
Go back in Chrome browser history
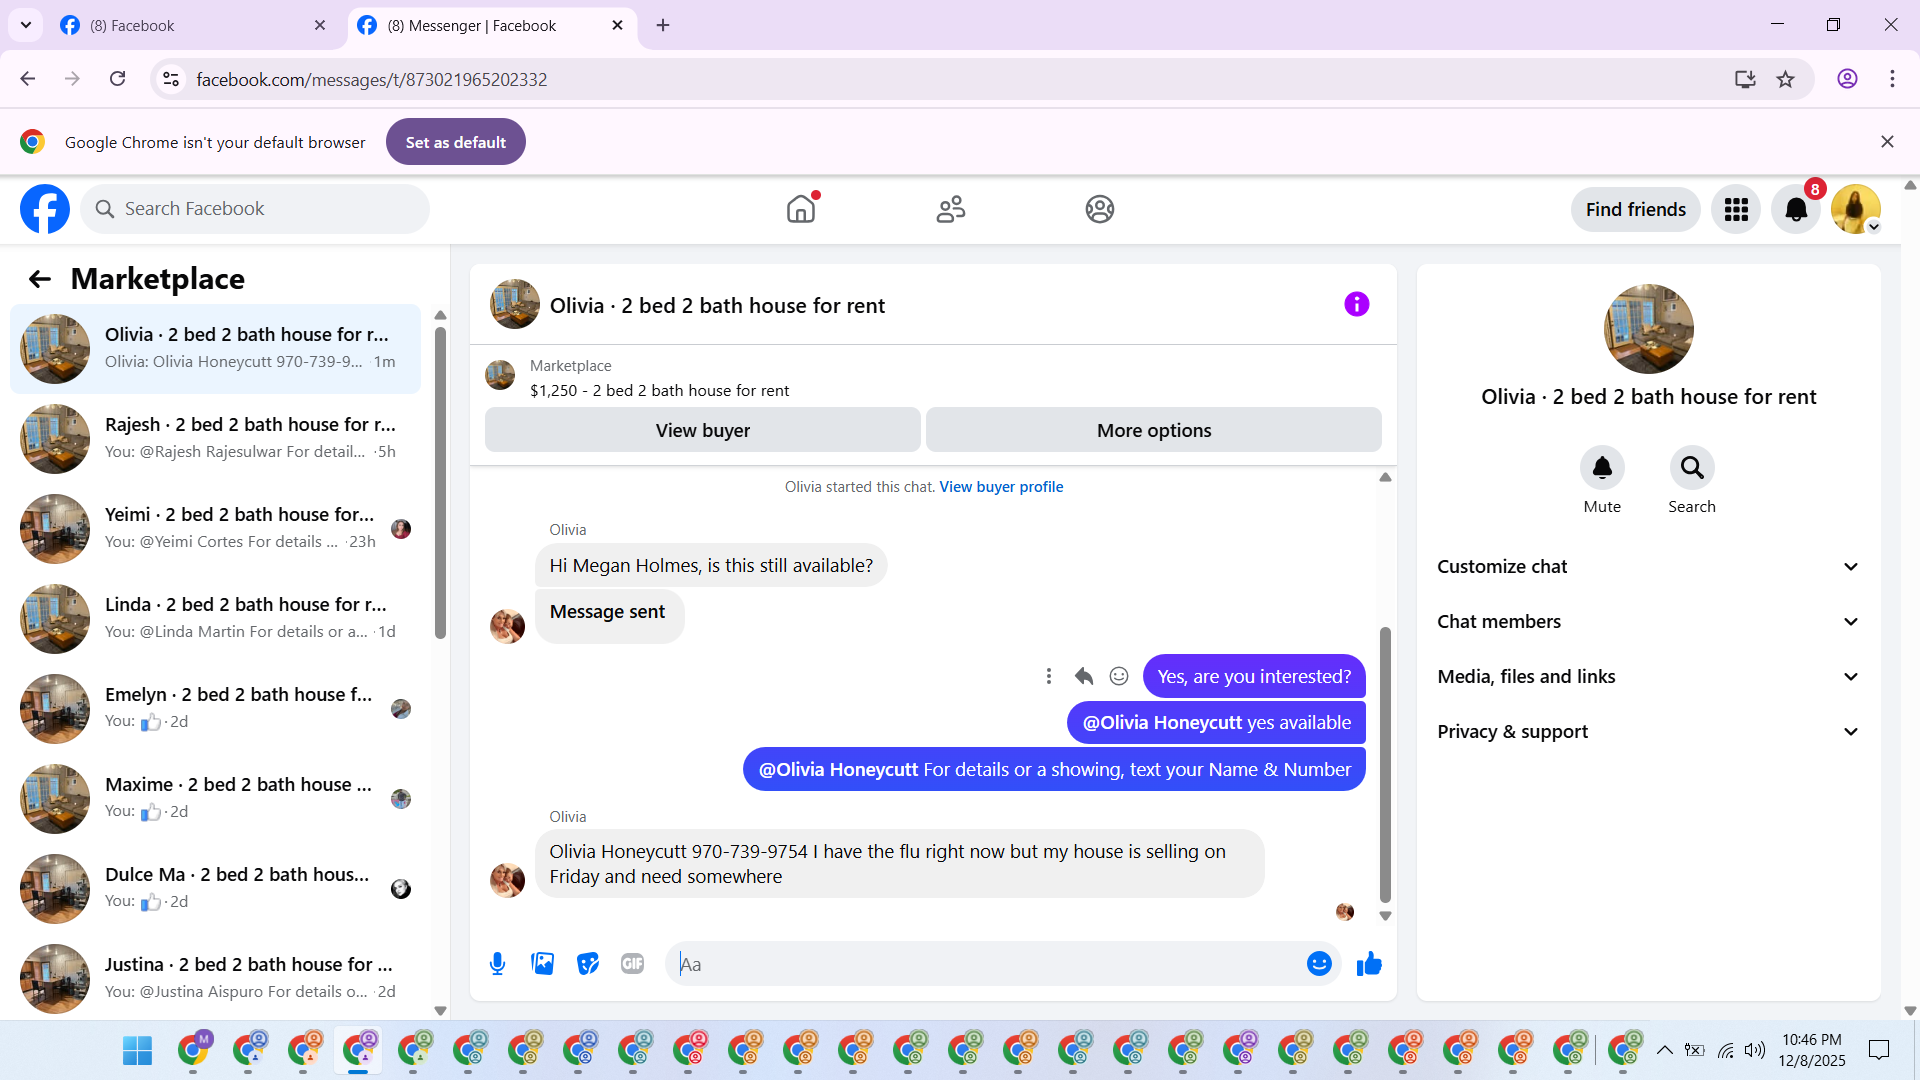pyautogui.click(x=28, y=79)
